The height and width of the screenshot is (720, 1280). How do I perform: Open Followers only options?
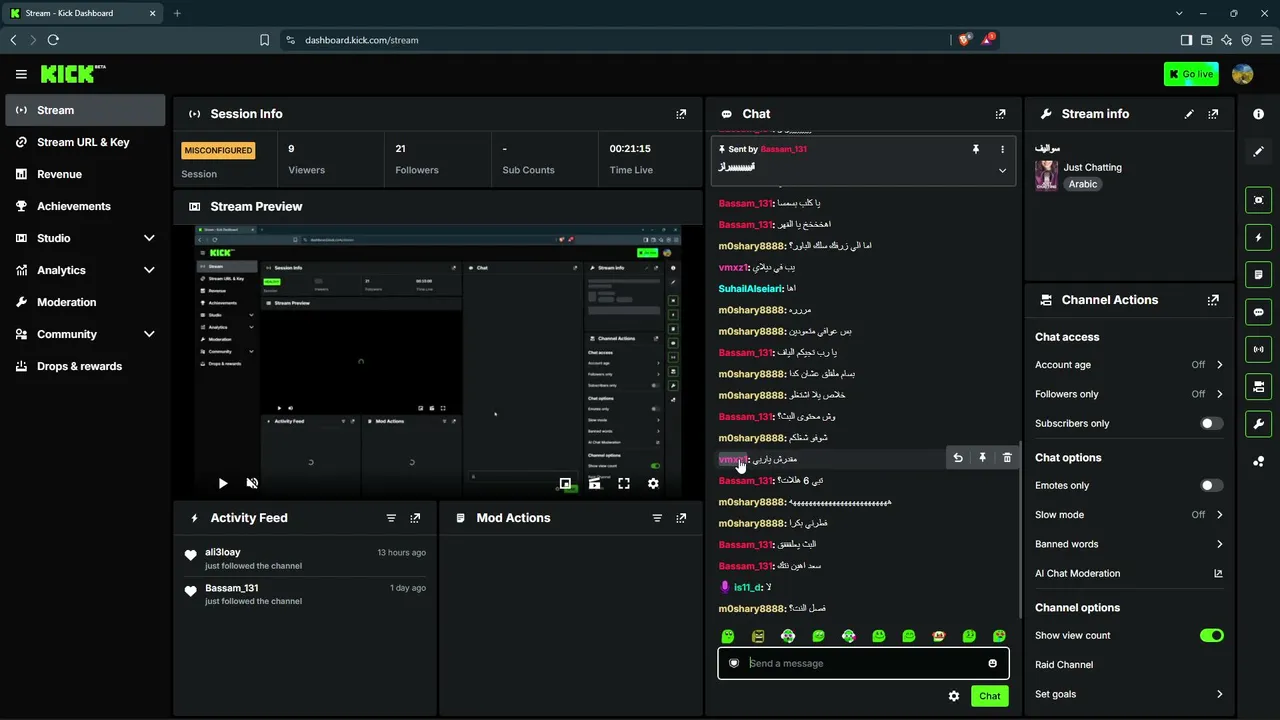(1129, 394)
